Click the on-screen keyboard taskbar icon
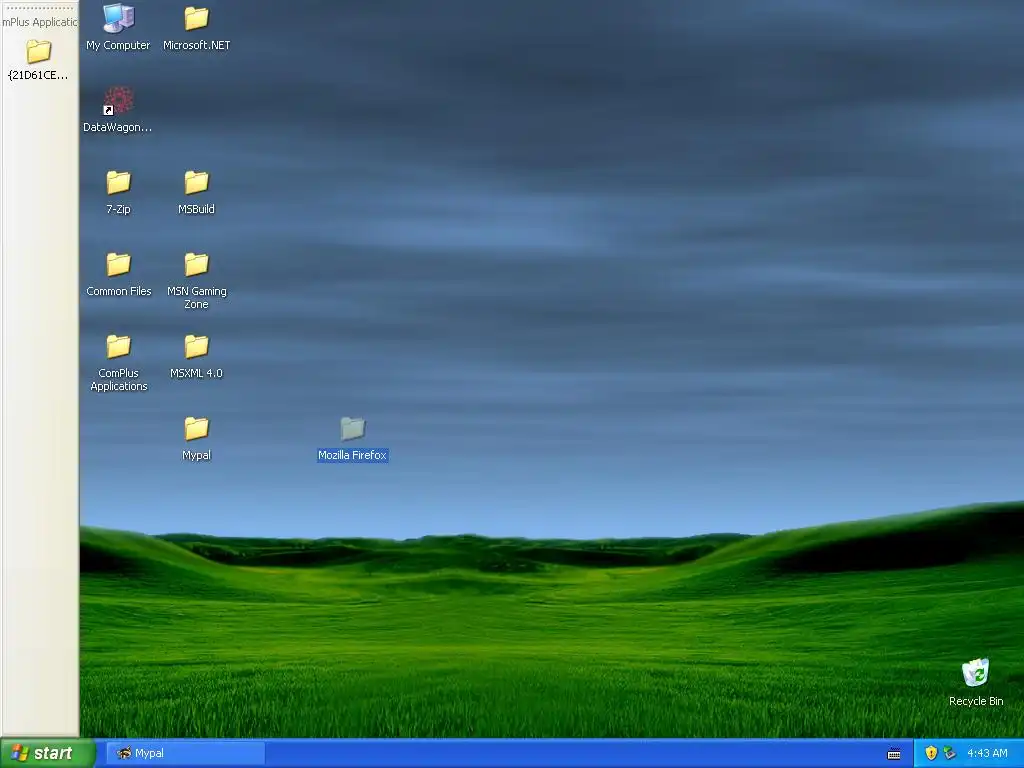The width and height of the screenshot is (1024, 768). 894,754
